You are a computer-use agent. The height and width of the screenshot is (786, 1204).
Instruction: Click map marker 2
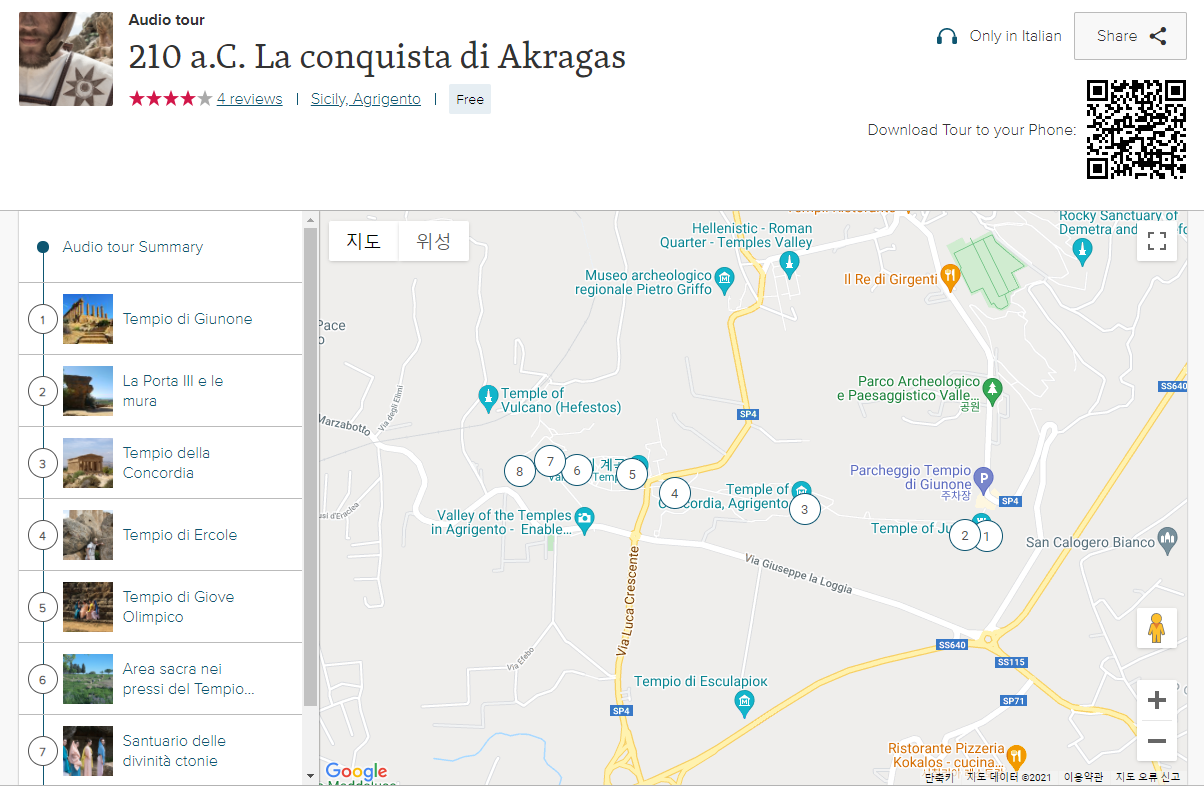[964, 535]
